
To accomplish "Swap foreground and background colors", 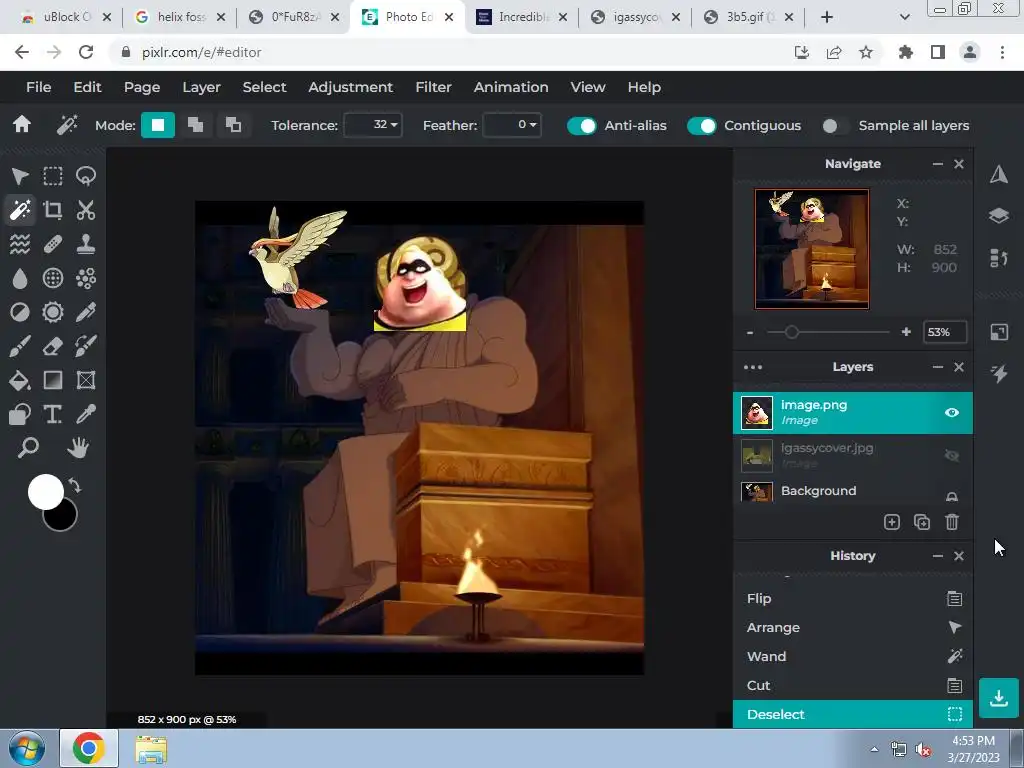I will [x=74, y=486].
